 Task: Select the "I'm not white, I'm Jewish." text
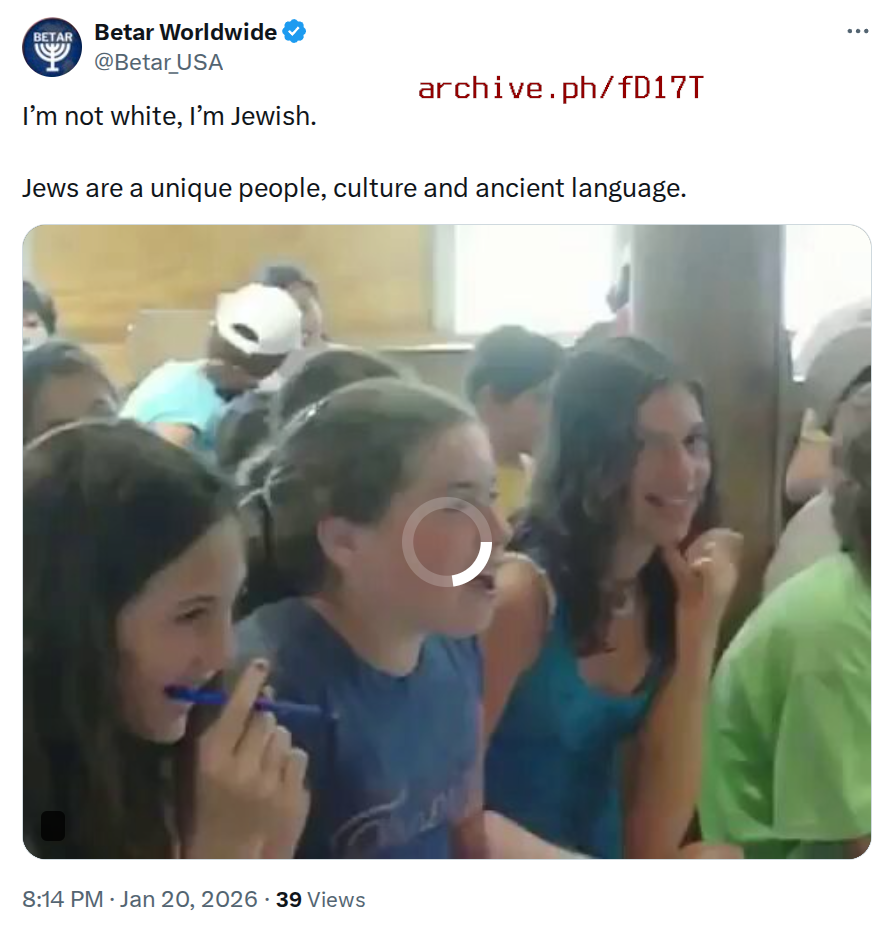pyautogui.click(x=170, y=116)
